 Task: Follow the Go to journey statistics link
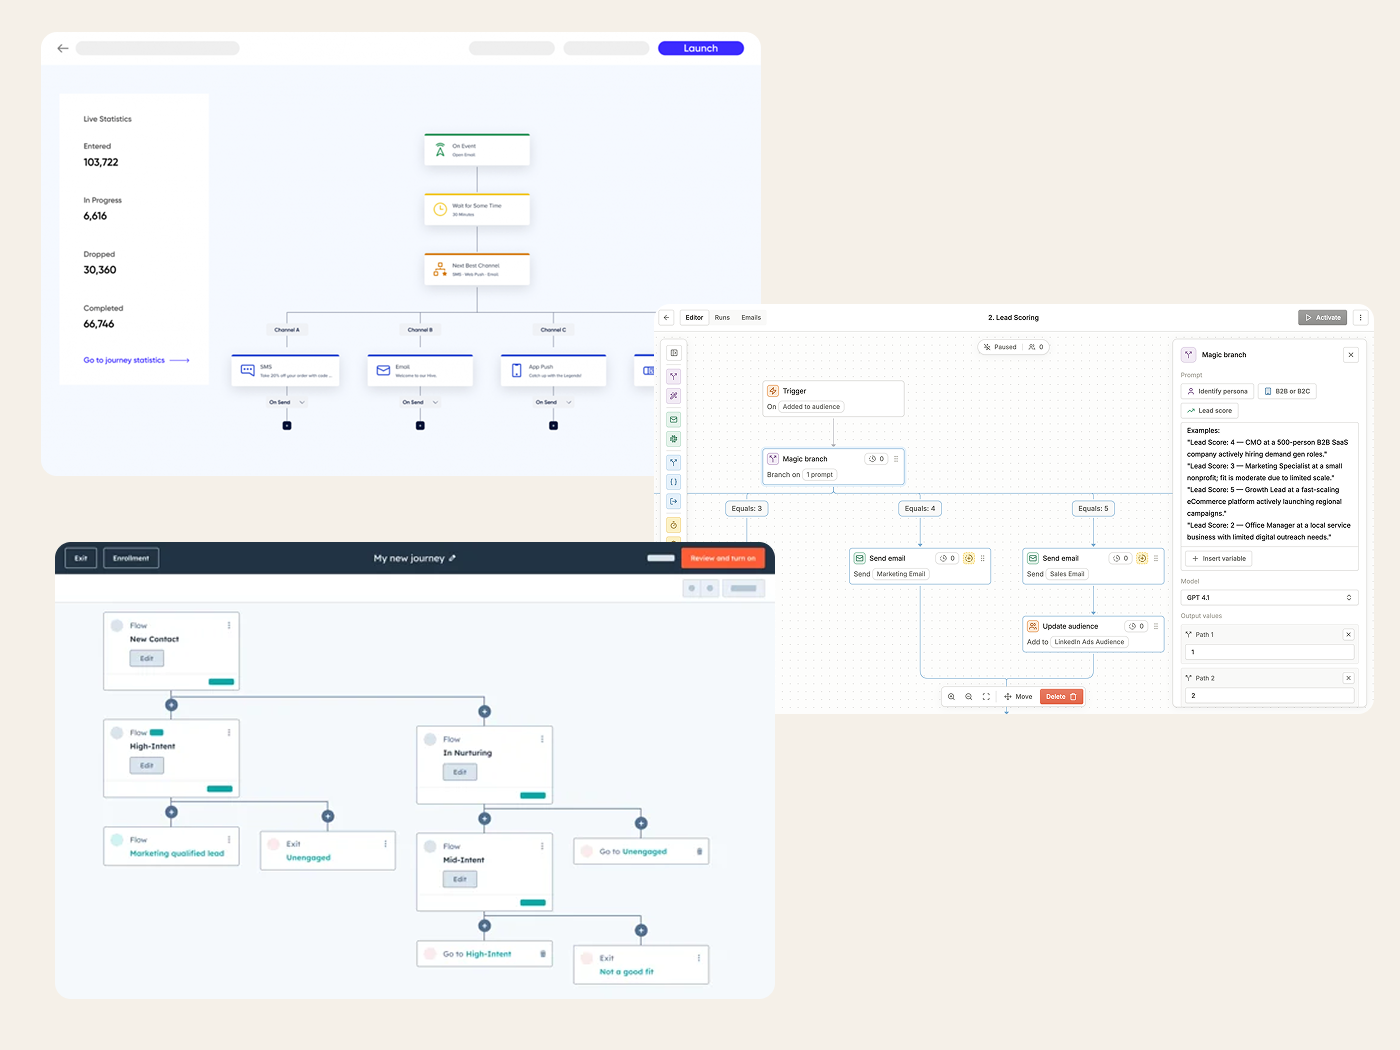coord(136,360)
